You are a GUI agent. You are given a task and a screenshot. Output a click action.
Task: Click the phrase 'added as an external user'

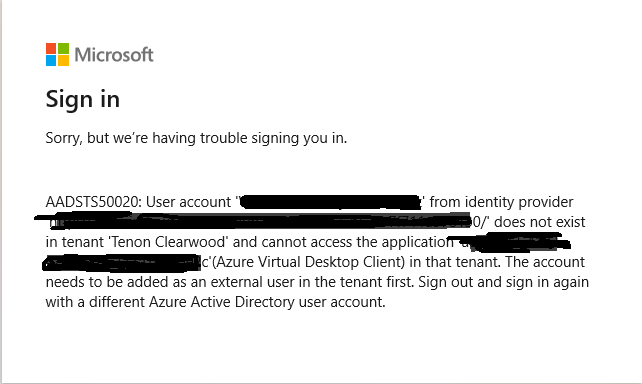coord(222,282)
